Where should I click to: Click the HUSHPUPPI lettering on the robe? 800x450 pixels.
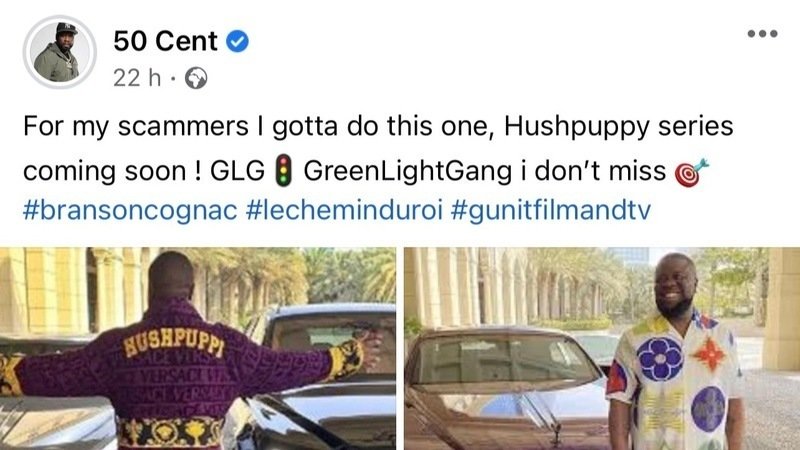point(174,341)
